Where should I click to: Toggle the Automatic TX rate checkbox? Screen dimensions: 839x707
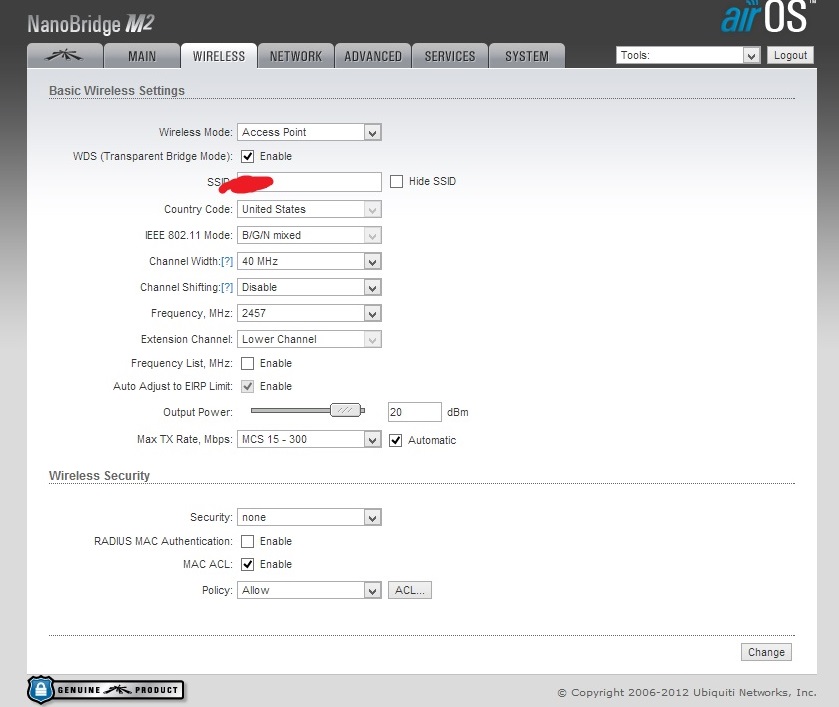395,440
